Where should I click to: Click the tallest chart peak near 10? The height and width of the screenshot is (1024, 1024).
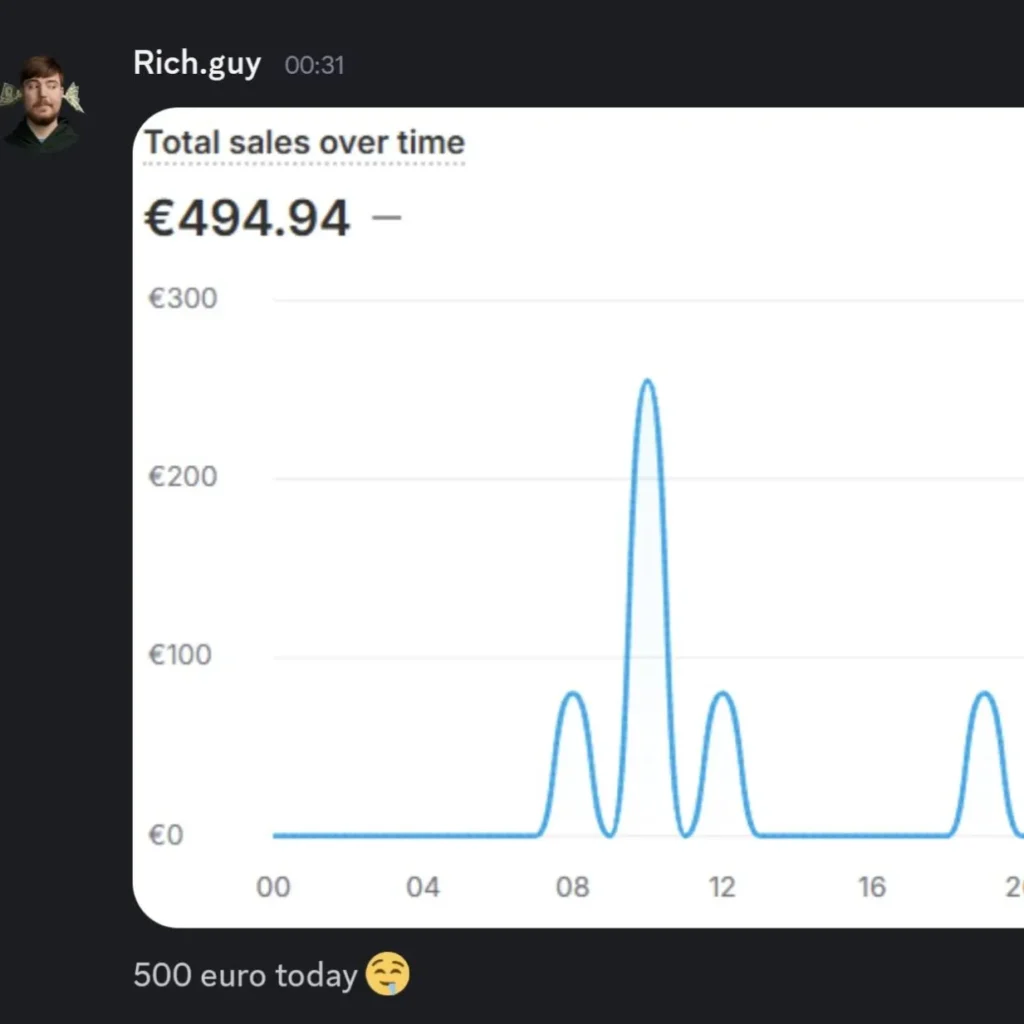point(647,382)
